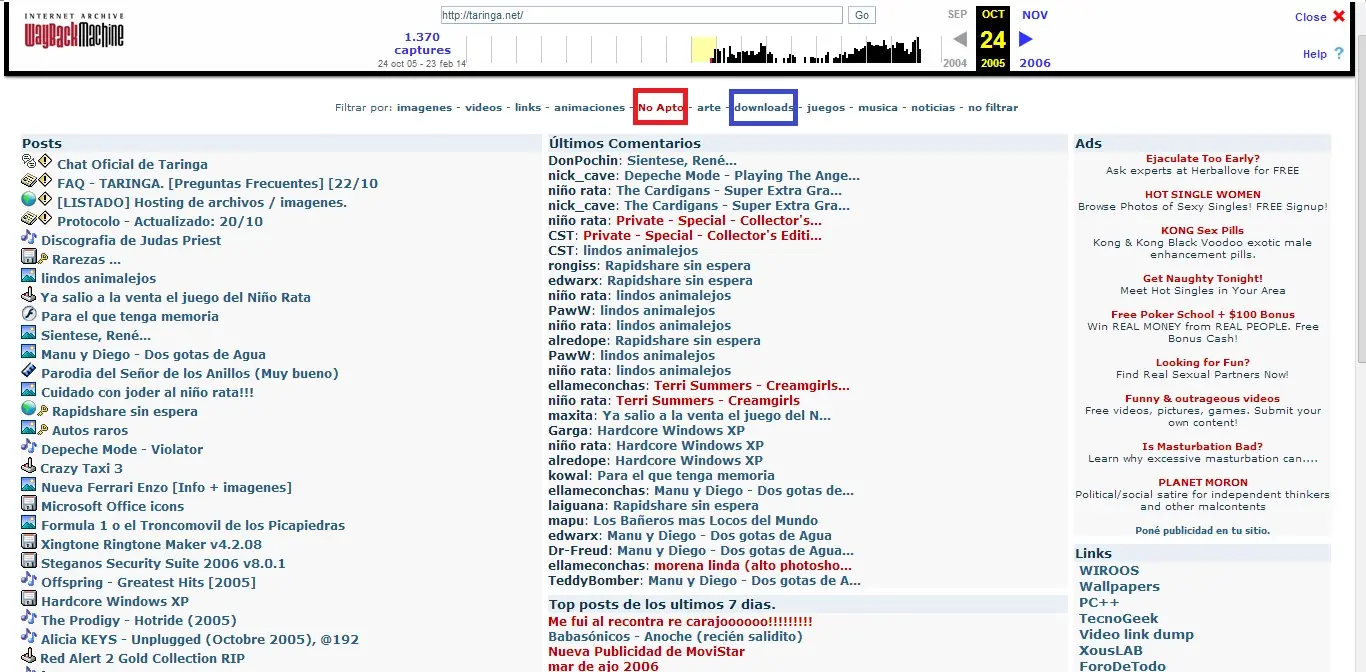The width and height of the screenshot is (1366, 672).
Task: Click the joystick icon beside Ya salio a la venta
Action: [x=29, y=295]
